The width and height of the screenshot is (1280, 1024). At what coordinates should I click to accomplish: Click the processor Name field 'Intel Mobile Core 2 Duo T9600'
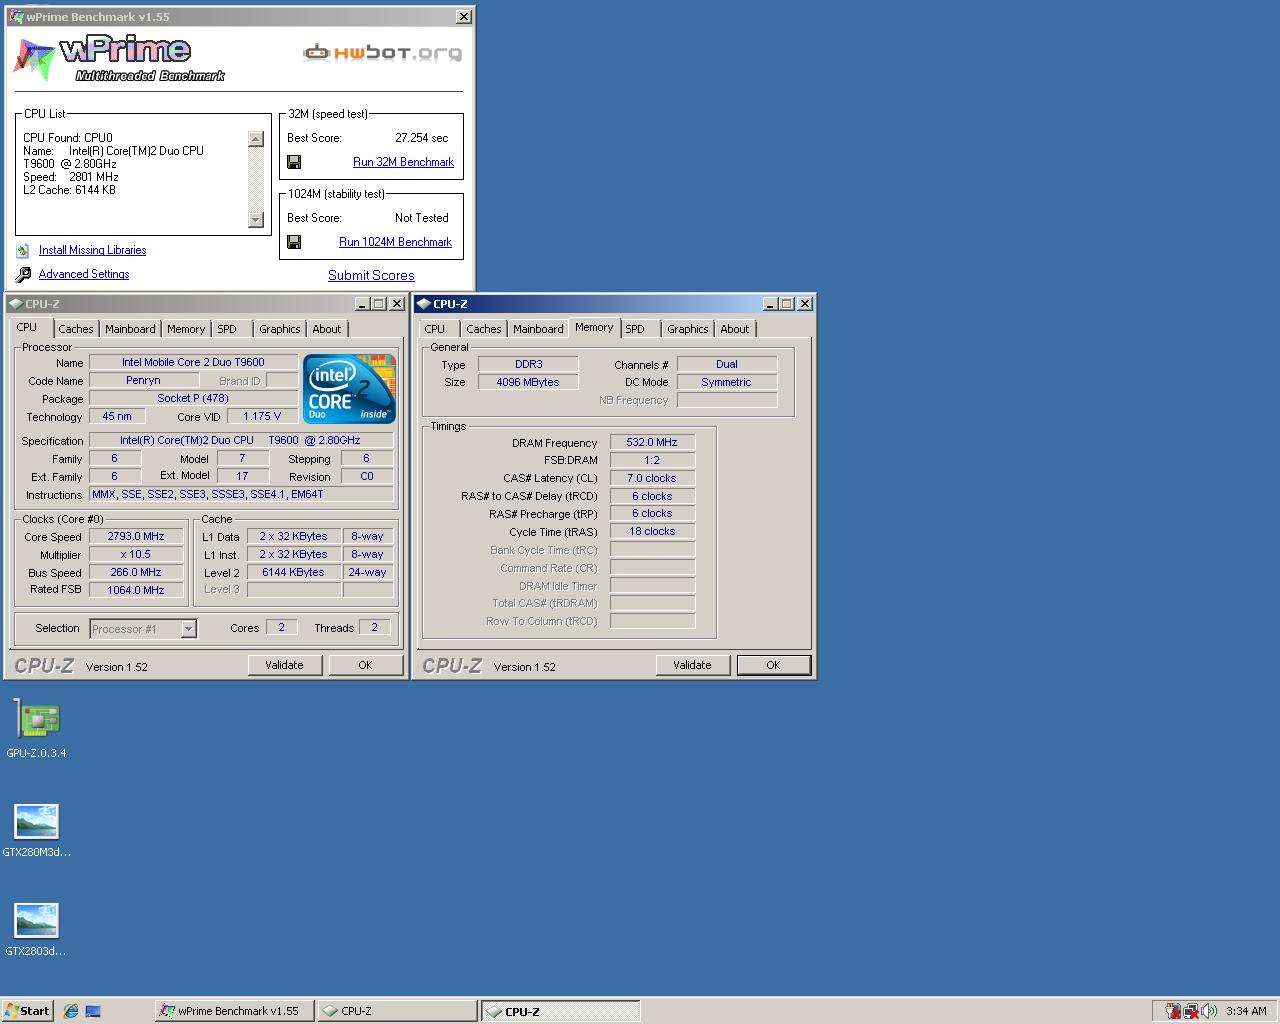click(x=193, y=362)
